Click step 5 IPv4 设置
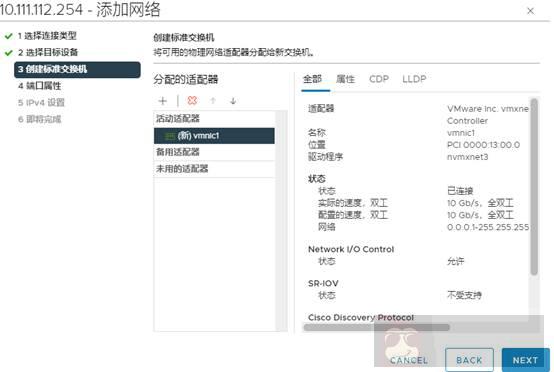The image size is (554, 372). click(x=41, y=103)
